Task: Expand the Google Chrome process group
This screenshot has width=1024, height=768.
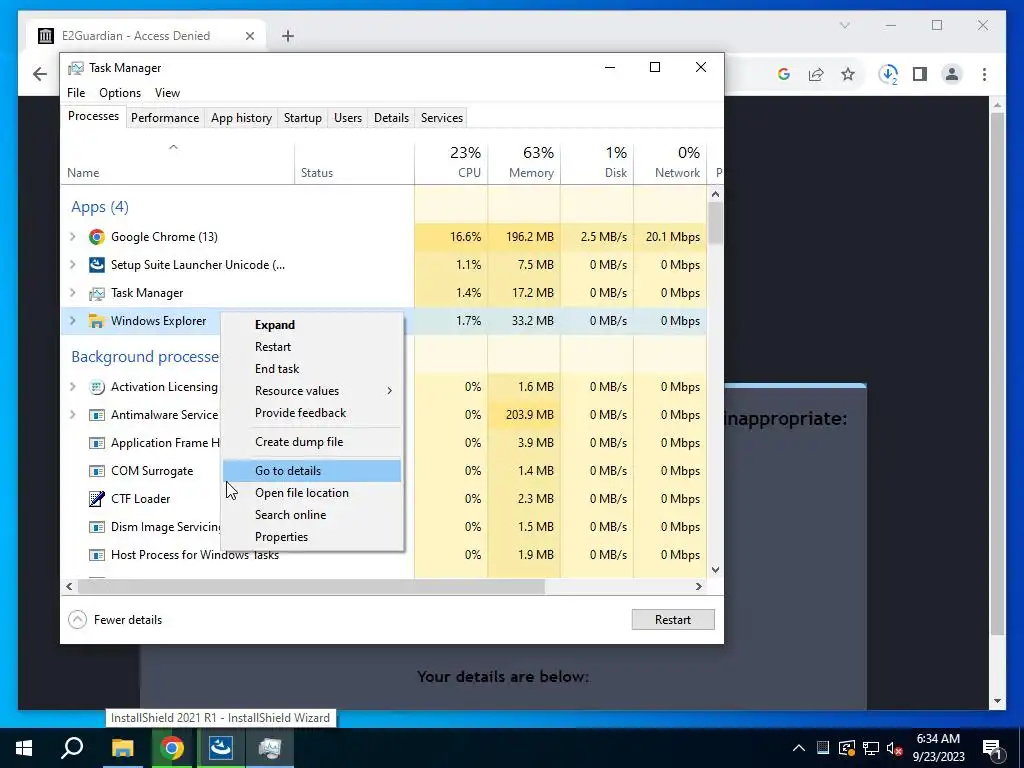Action: (73, 237)
